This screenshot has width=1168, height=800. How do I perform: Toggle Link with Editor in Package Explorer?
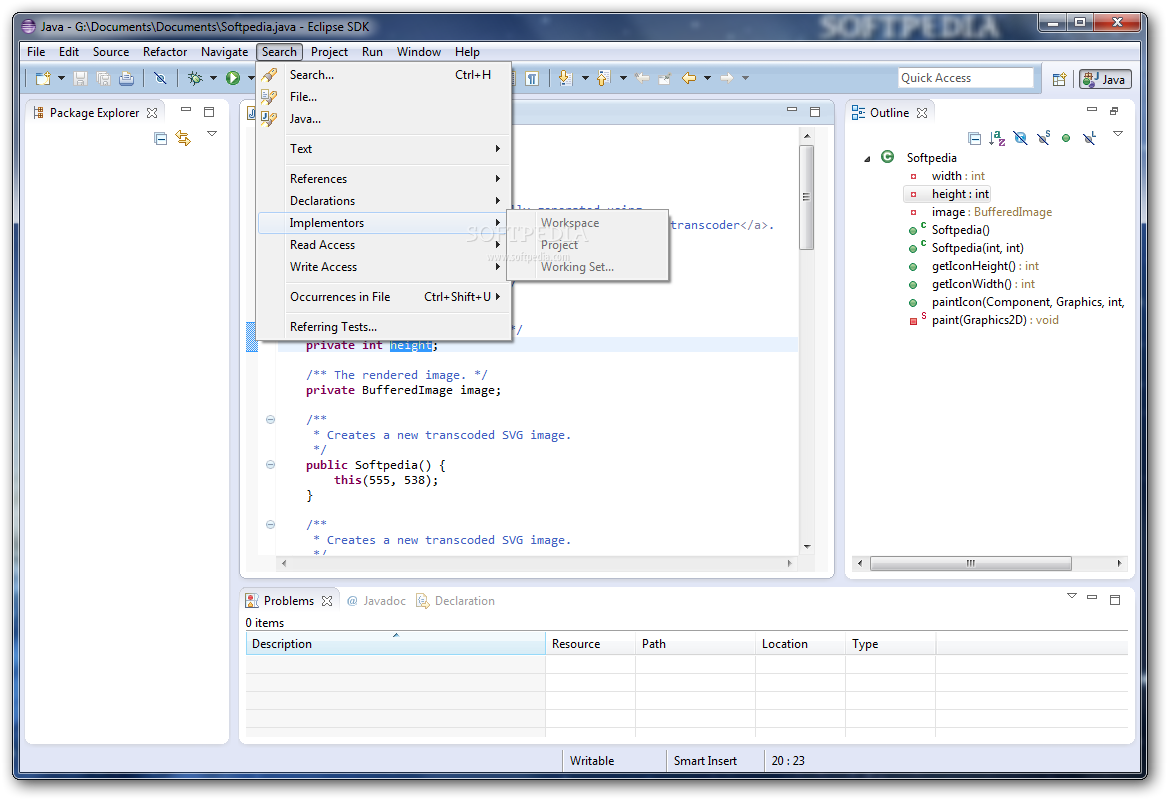coord(183,139)
